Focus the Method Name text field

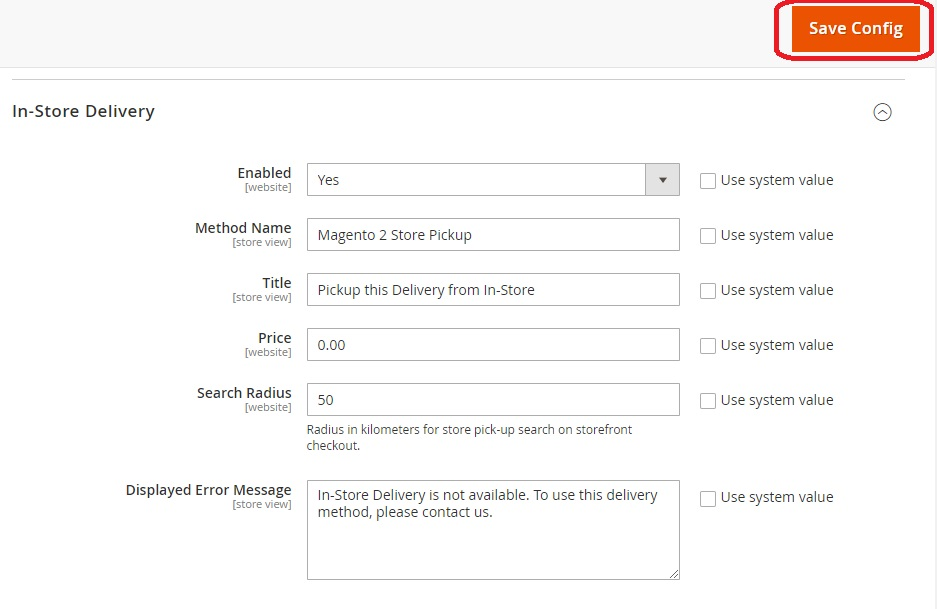[493, 235]
